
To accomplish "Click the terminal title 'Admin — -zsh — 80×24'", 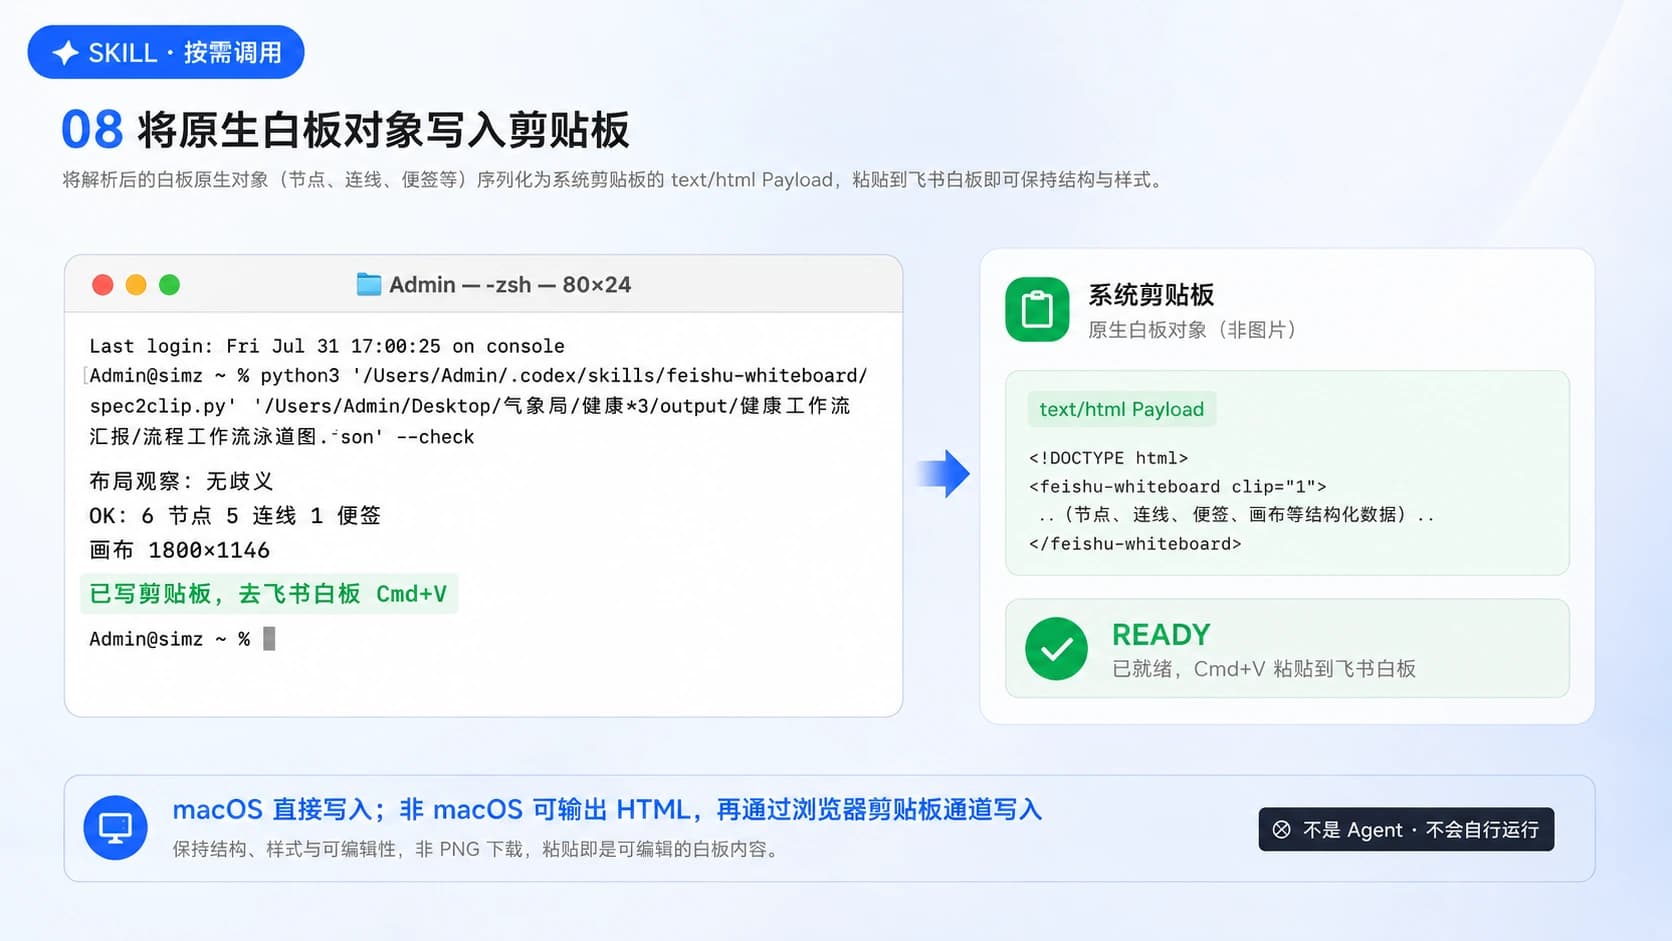I will 510,285.
